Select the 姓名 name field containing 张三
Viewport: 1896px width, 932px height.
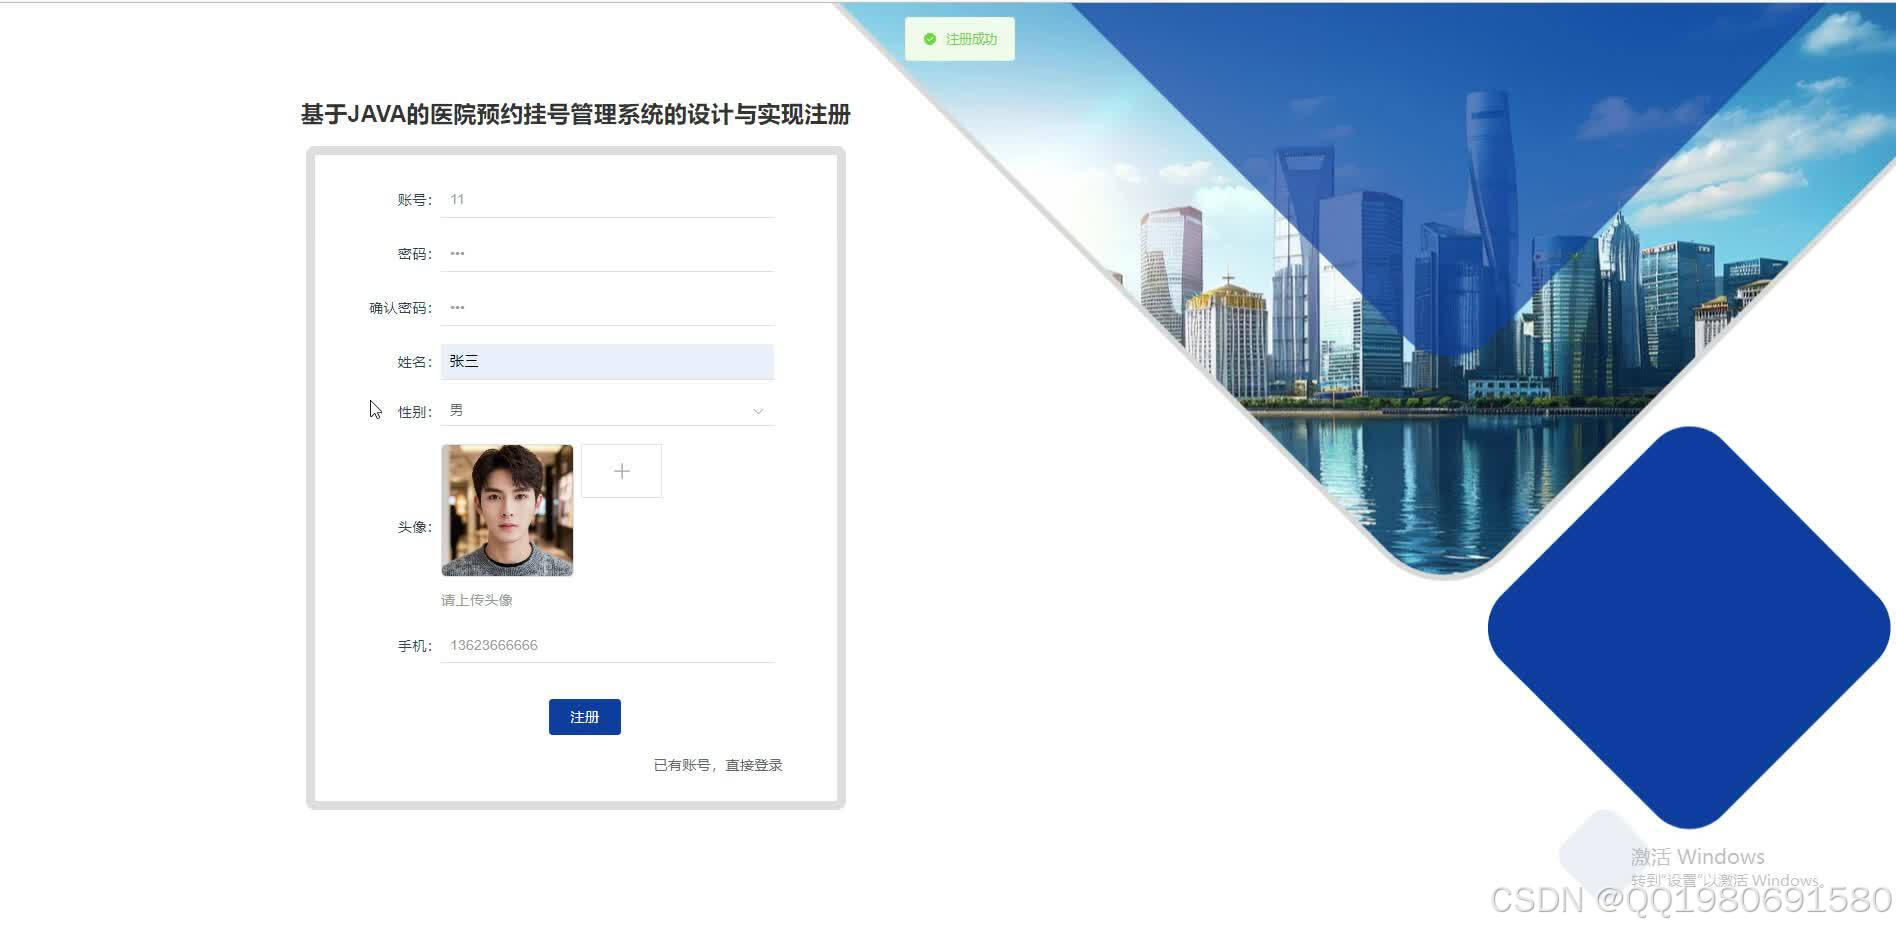click(x=607, y=361)
